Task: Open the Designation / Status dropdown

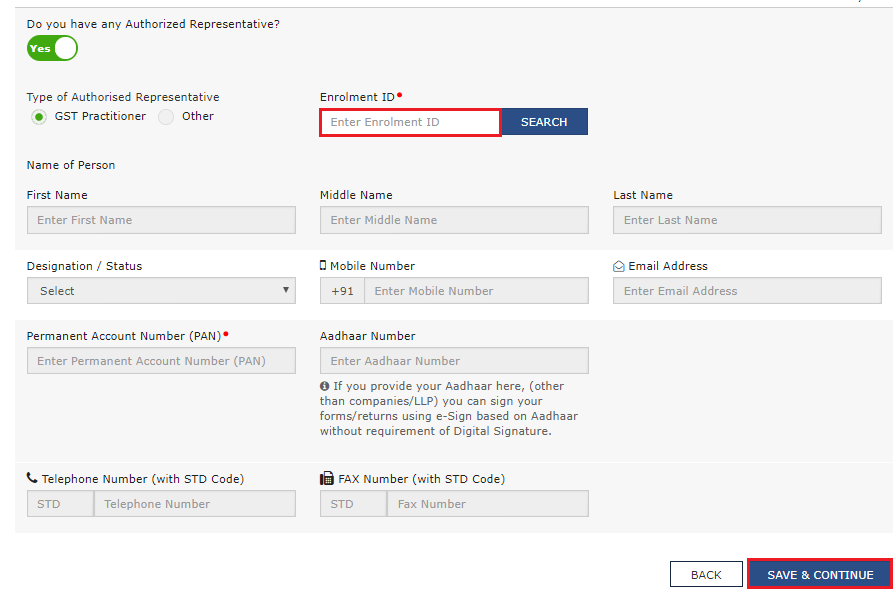Action: click(x=161, y=291)
